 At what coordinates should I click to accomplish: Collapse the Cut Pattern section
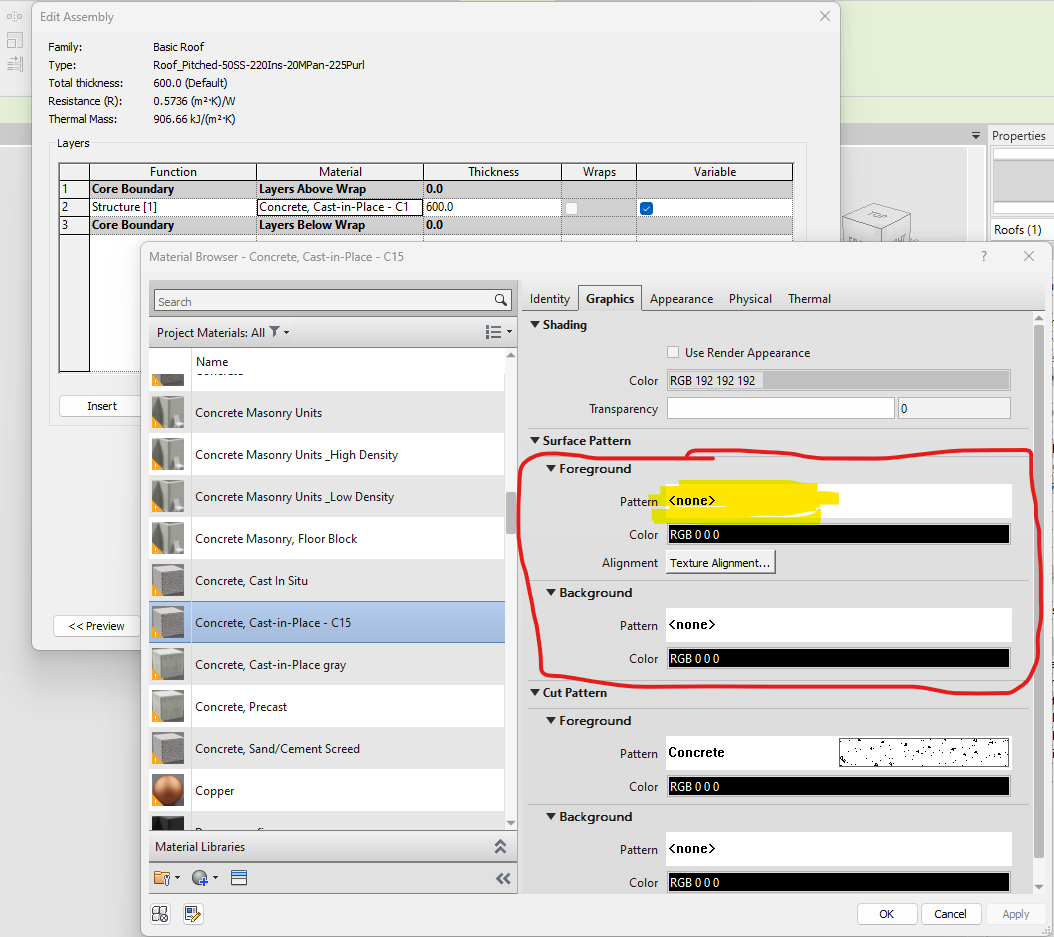(x=535, y=692)
